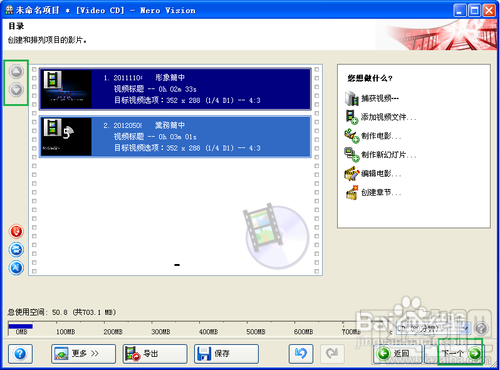The width and height of the screenshot is (500, 370).
Task: Click grey help icon beside disc size dropdown
Action: point(481,328)
